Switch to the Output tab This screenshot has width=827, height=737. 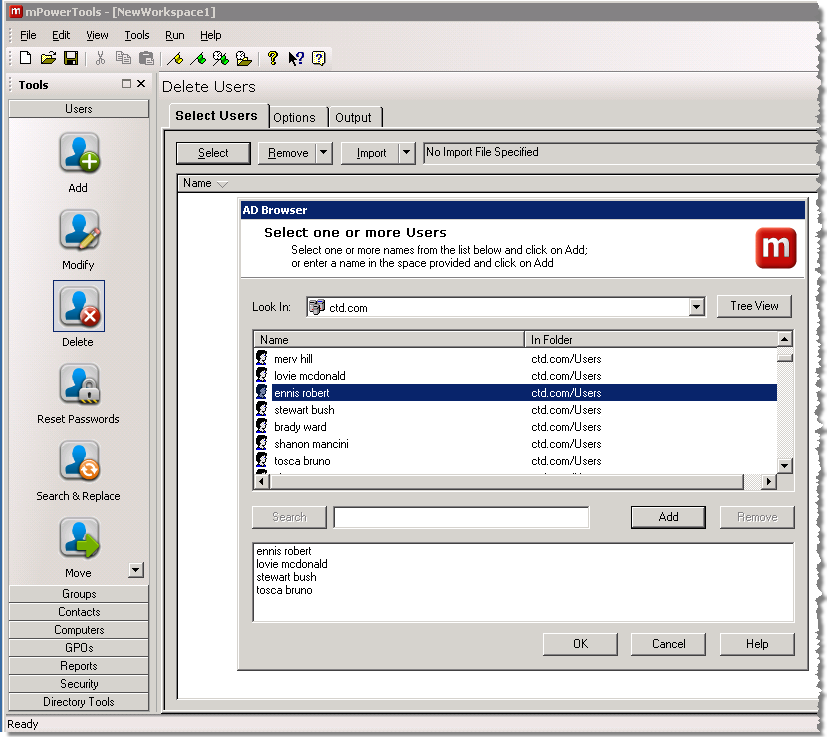click(353, 118)
